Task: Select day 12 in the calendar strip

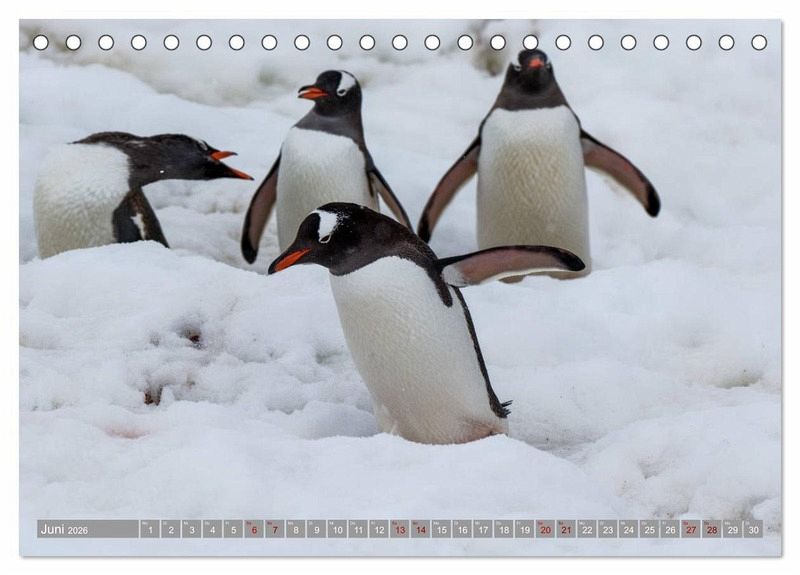Action: [x=379, y=529]
